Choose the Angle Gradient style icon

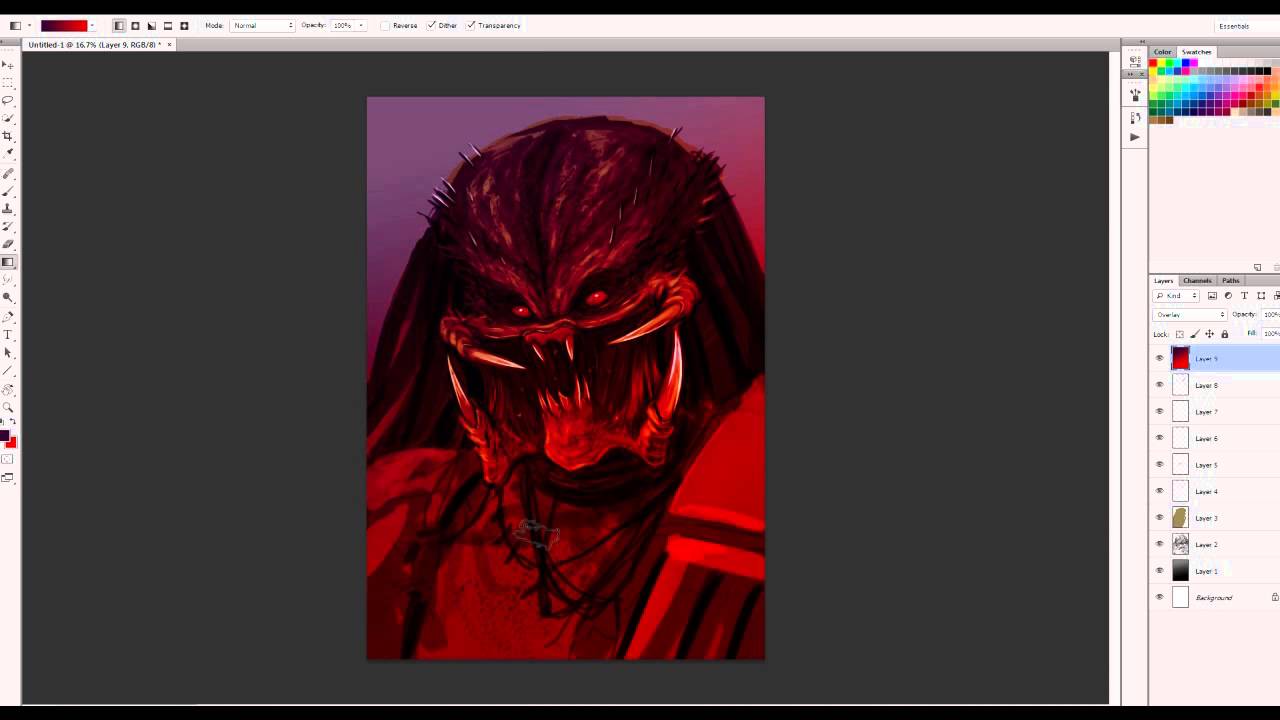(x=151, y=25)
